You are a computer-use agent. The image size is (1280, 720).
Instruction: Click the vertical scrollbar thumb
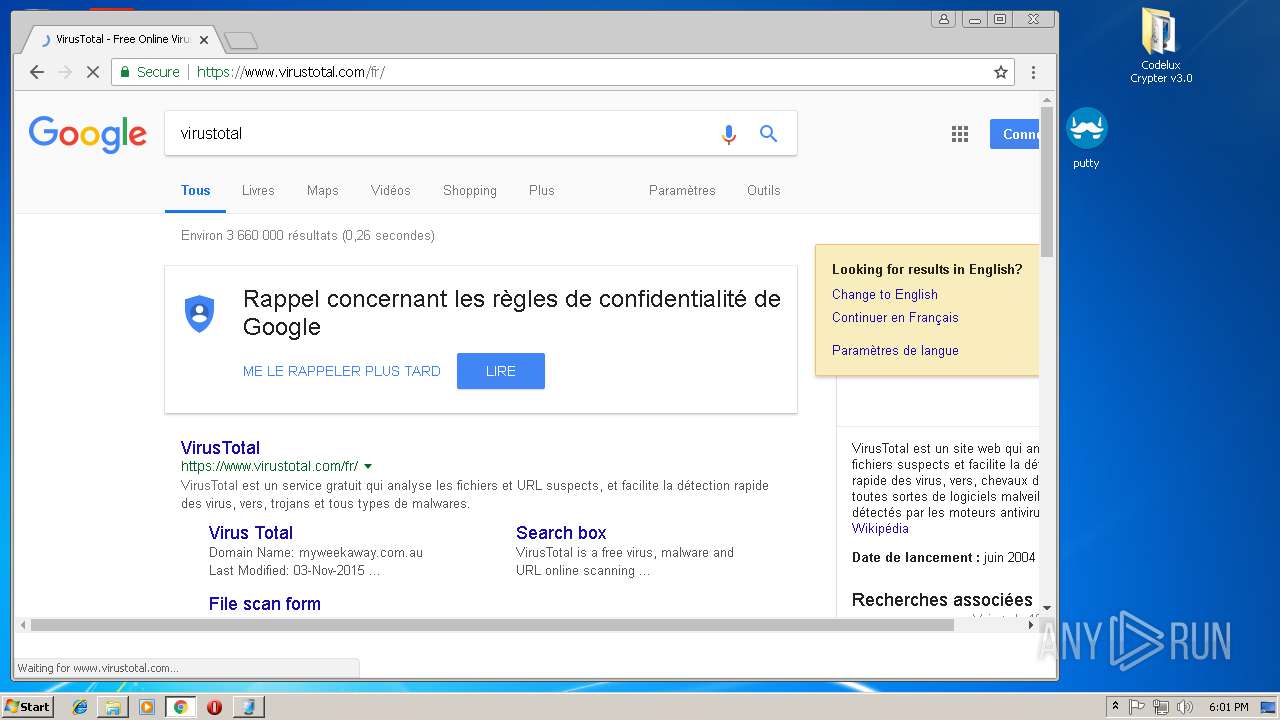click(x=1047, y=182)
